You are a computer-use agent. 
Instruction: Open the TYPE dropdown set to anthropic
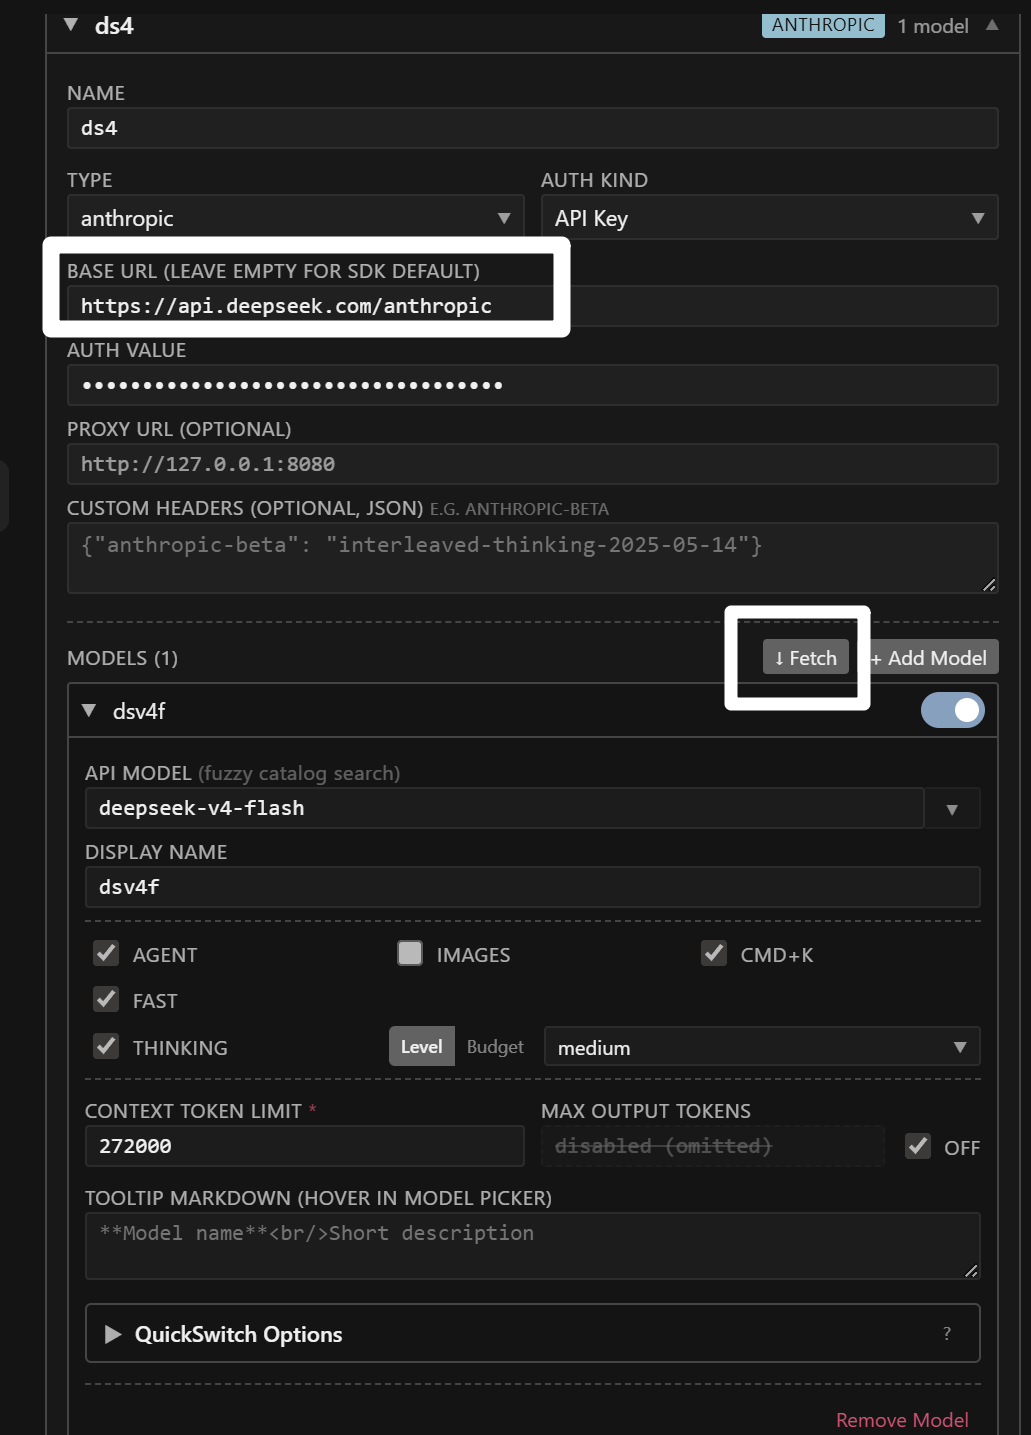295,218
